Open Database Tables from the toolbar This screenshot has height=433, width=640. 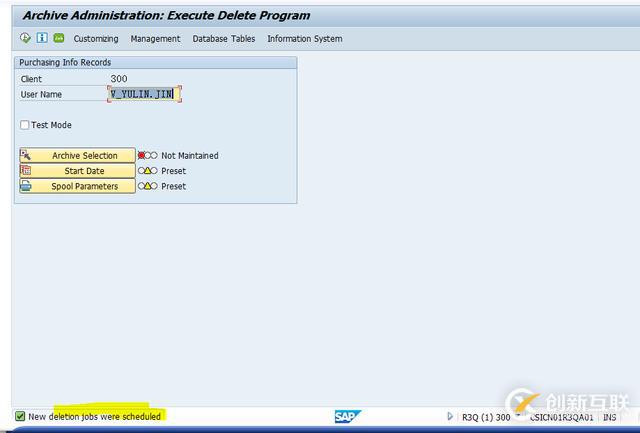pos(224,39)
